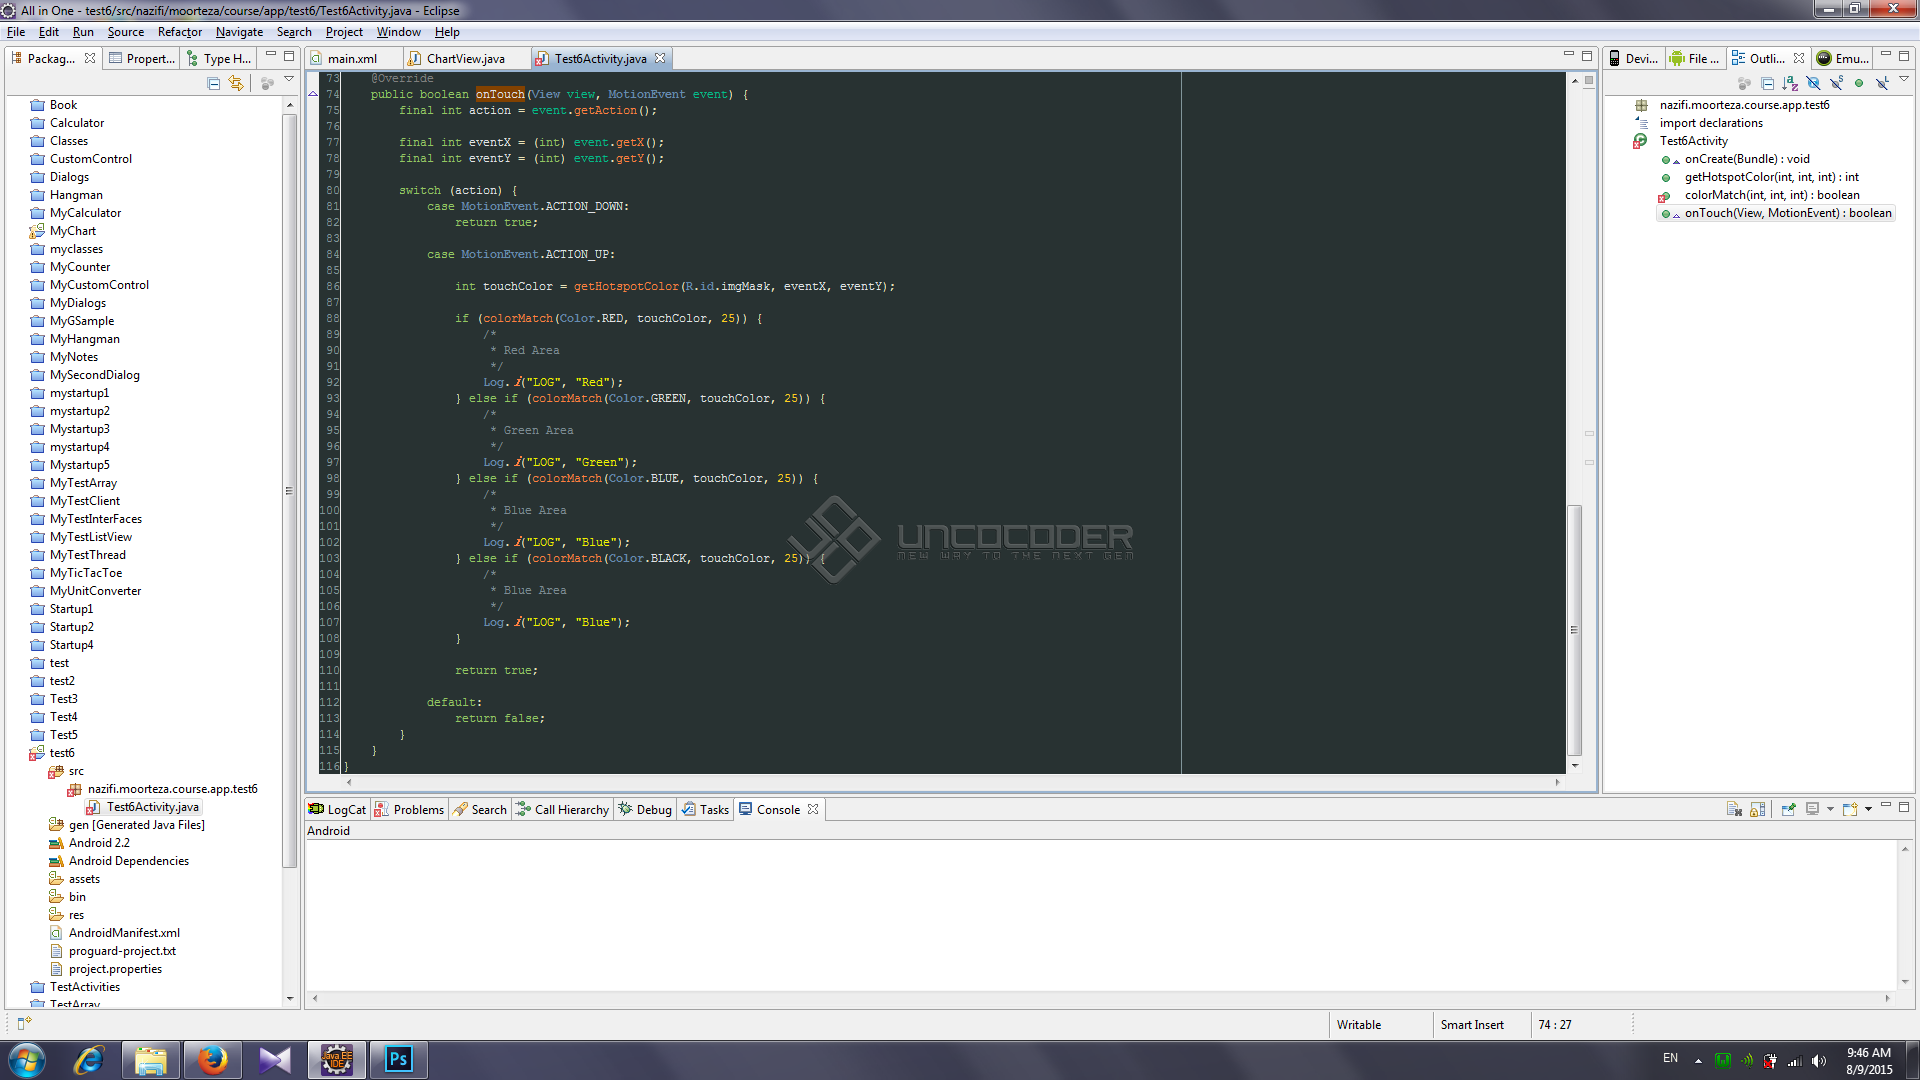This screenshot has height=1080, width=1920.
Task: Toggle Hide Non-Public Members in Outline
Action: pyautogui.click(x=1859, y=83)
